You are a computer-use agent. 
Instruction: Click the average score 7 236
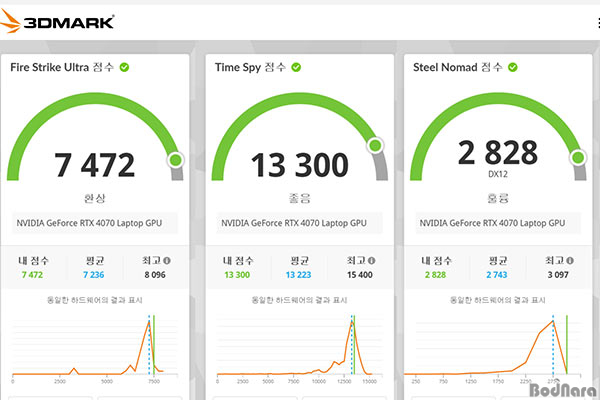(x=94, y=275)
